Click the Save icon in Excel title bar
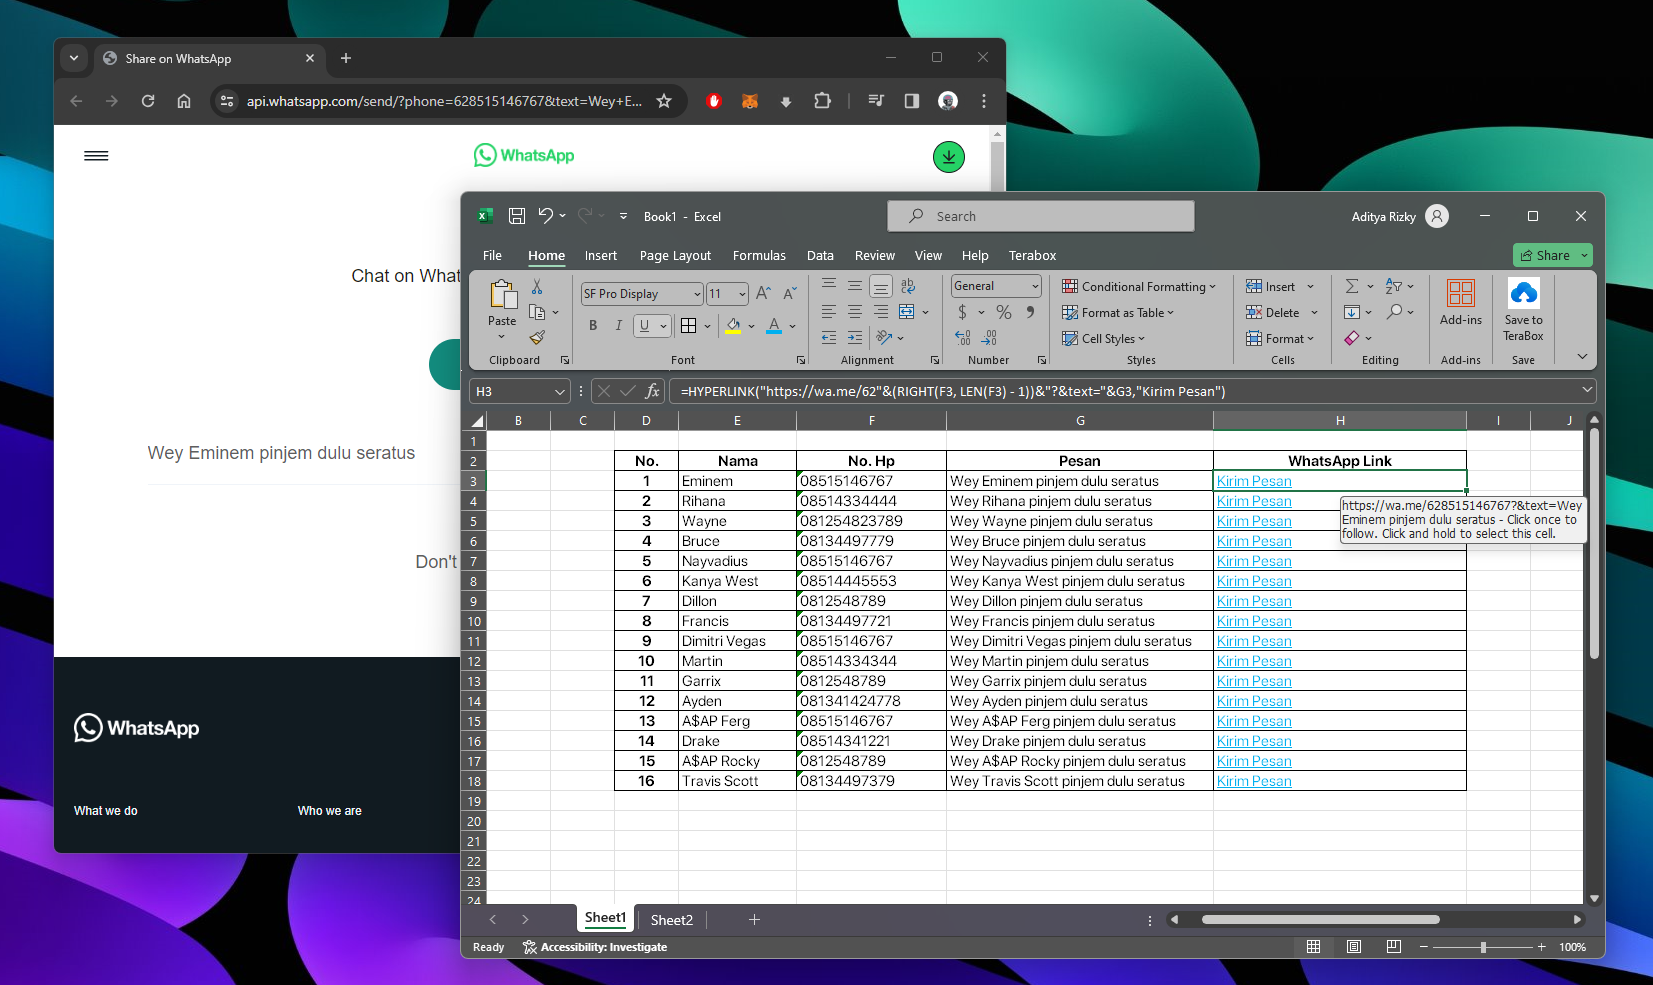Viewport: 1653px width, 985px height. pos(517,216)
